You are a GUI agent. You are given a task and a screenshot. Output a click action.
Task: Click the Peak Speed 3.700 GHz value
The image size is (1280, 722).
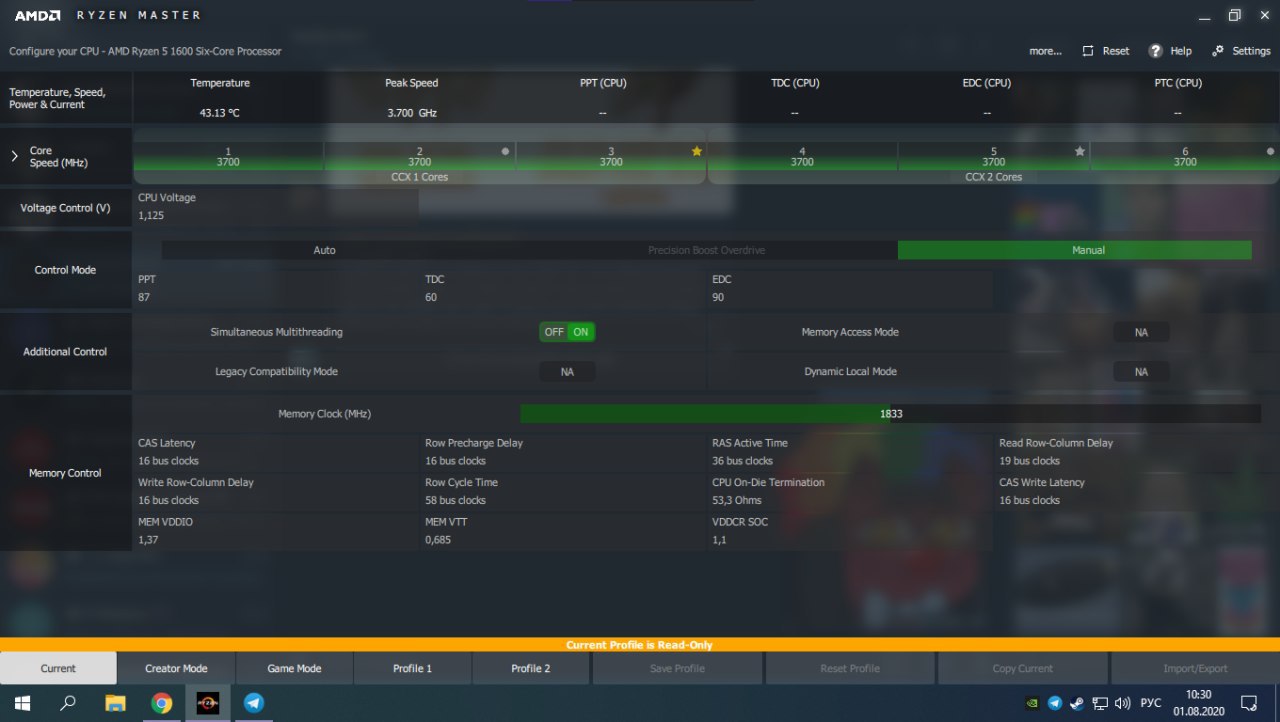coord(412,113)
